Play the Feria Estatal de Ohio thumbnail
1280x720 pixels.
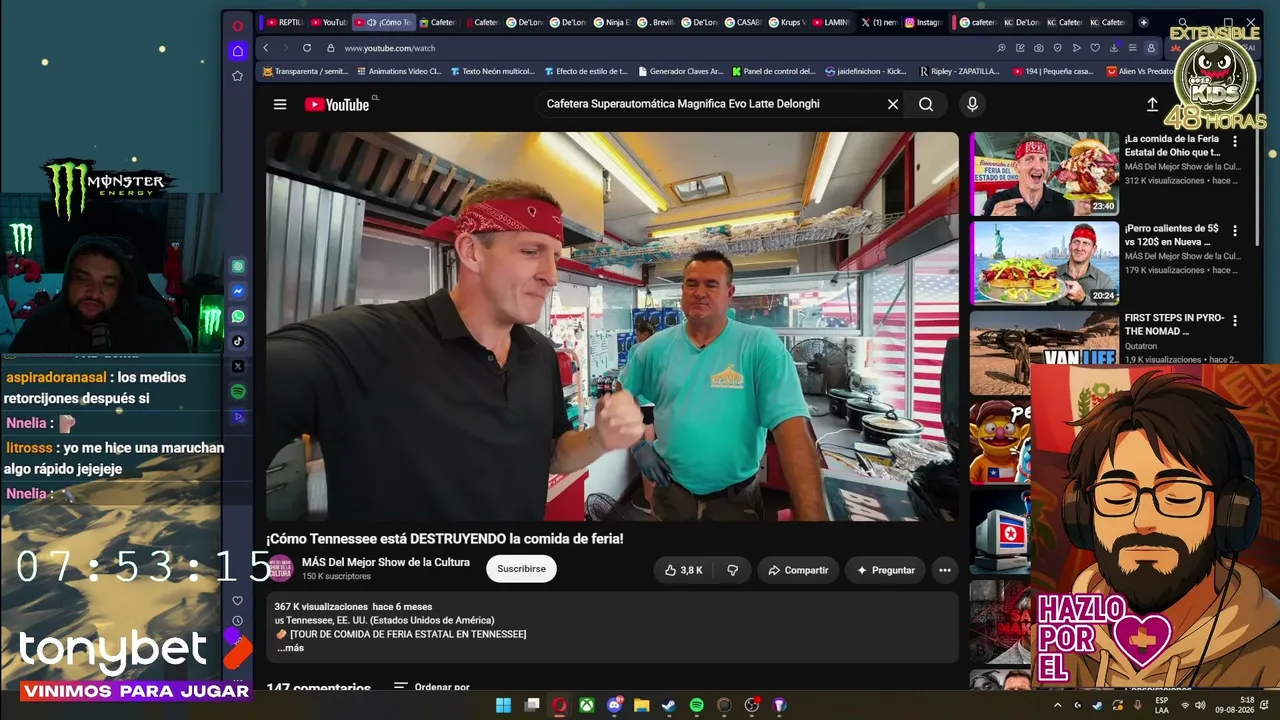1044,174
